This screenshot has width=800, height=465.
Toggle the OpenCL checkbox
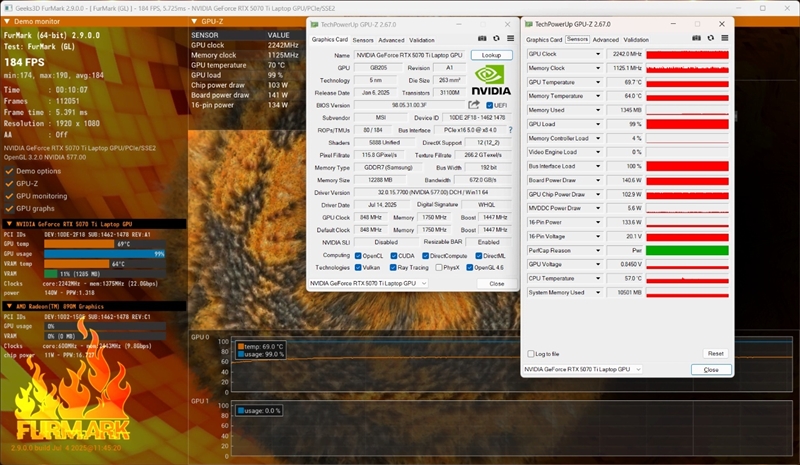[358, 256]
